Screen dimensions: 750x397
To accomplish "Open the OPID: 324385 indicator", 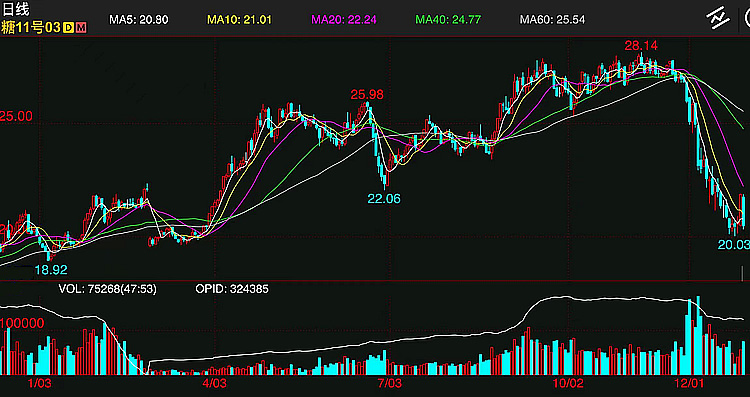I will pyautogui.click(x=232, y=289).
